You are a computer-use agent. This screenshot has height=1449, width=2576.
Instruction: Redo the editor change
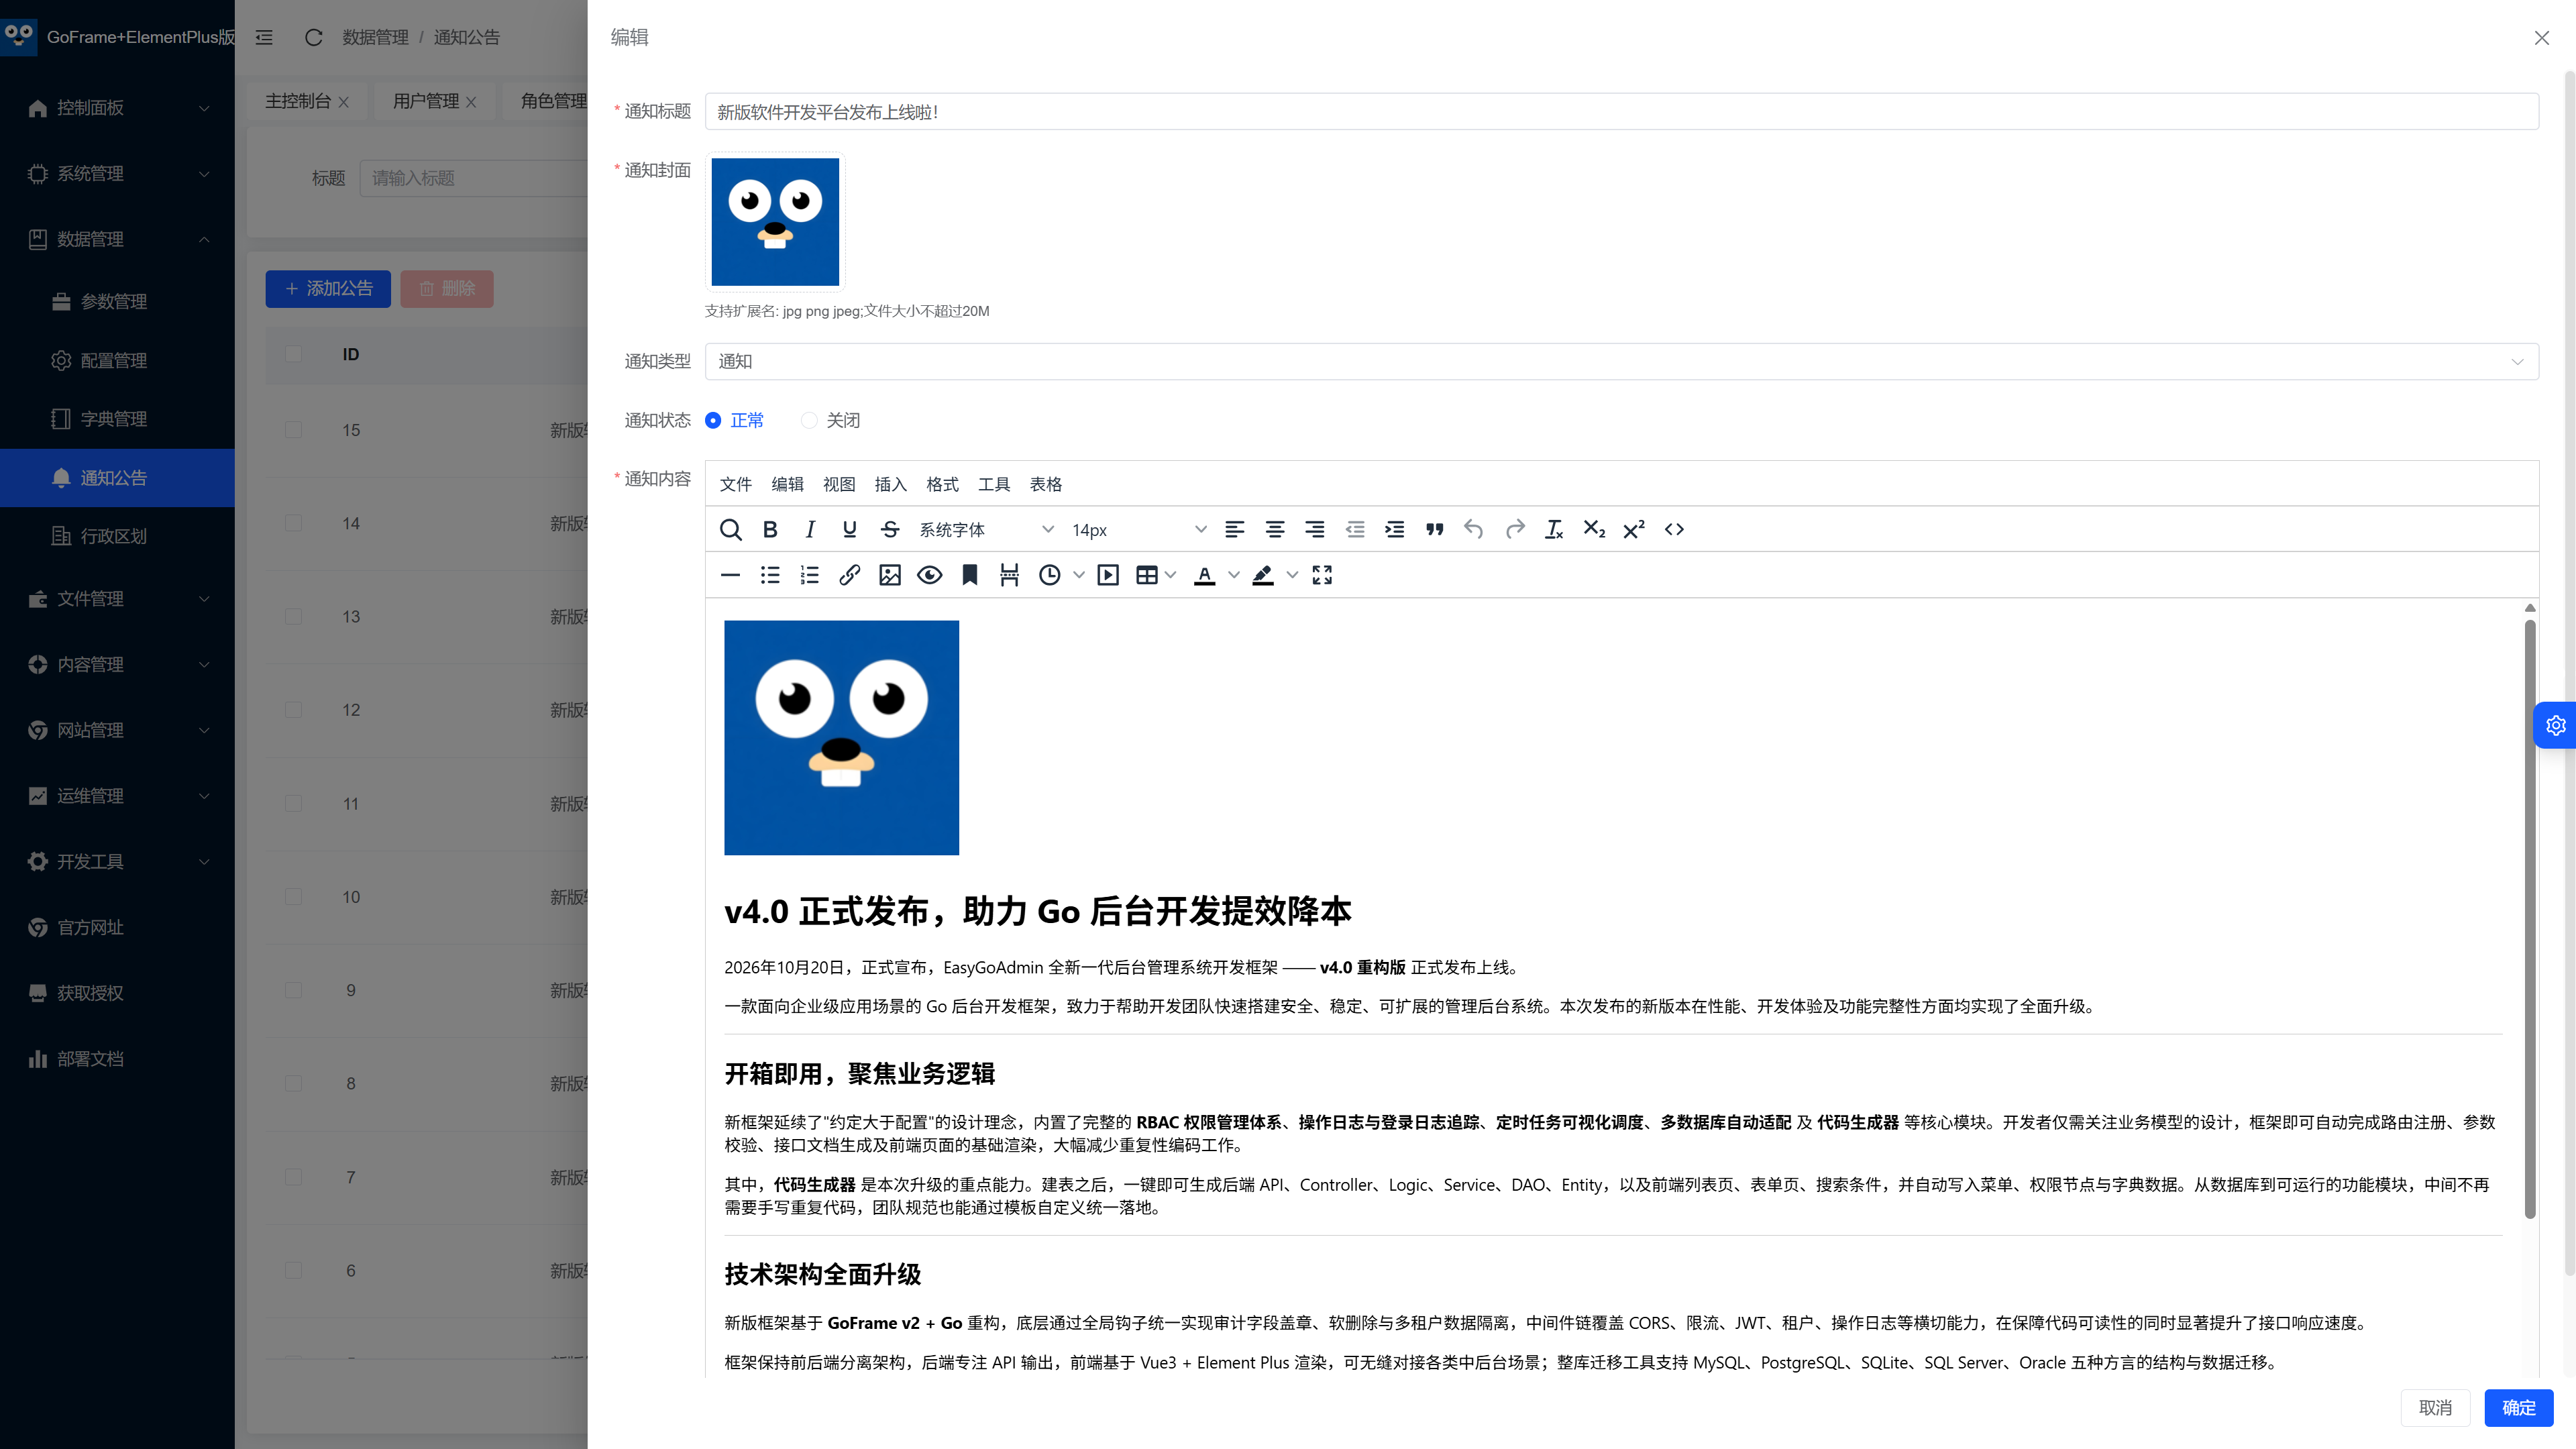click(x=1515, y=530)
